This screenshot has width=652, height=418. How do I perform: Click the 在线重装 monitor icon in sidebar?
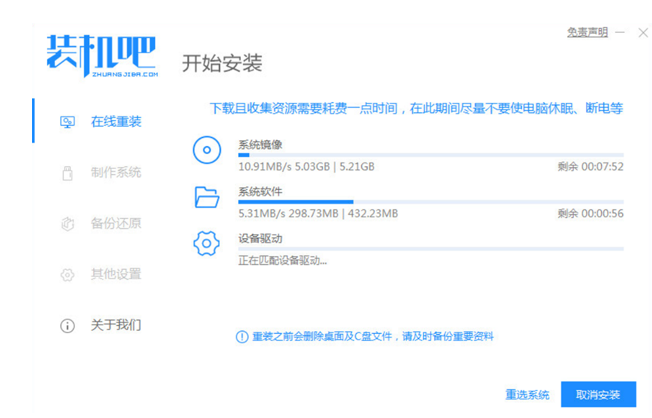click(68, 122)
